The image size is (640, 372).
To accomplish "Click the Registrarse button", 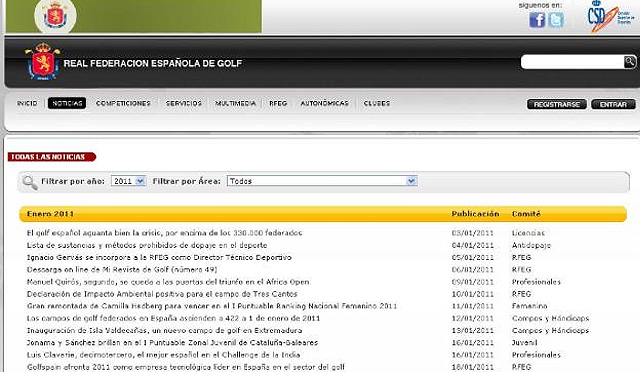I will pyautogui.click(x=557, y=105).
